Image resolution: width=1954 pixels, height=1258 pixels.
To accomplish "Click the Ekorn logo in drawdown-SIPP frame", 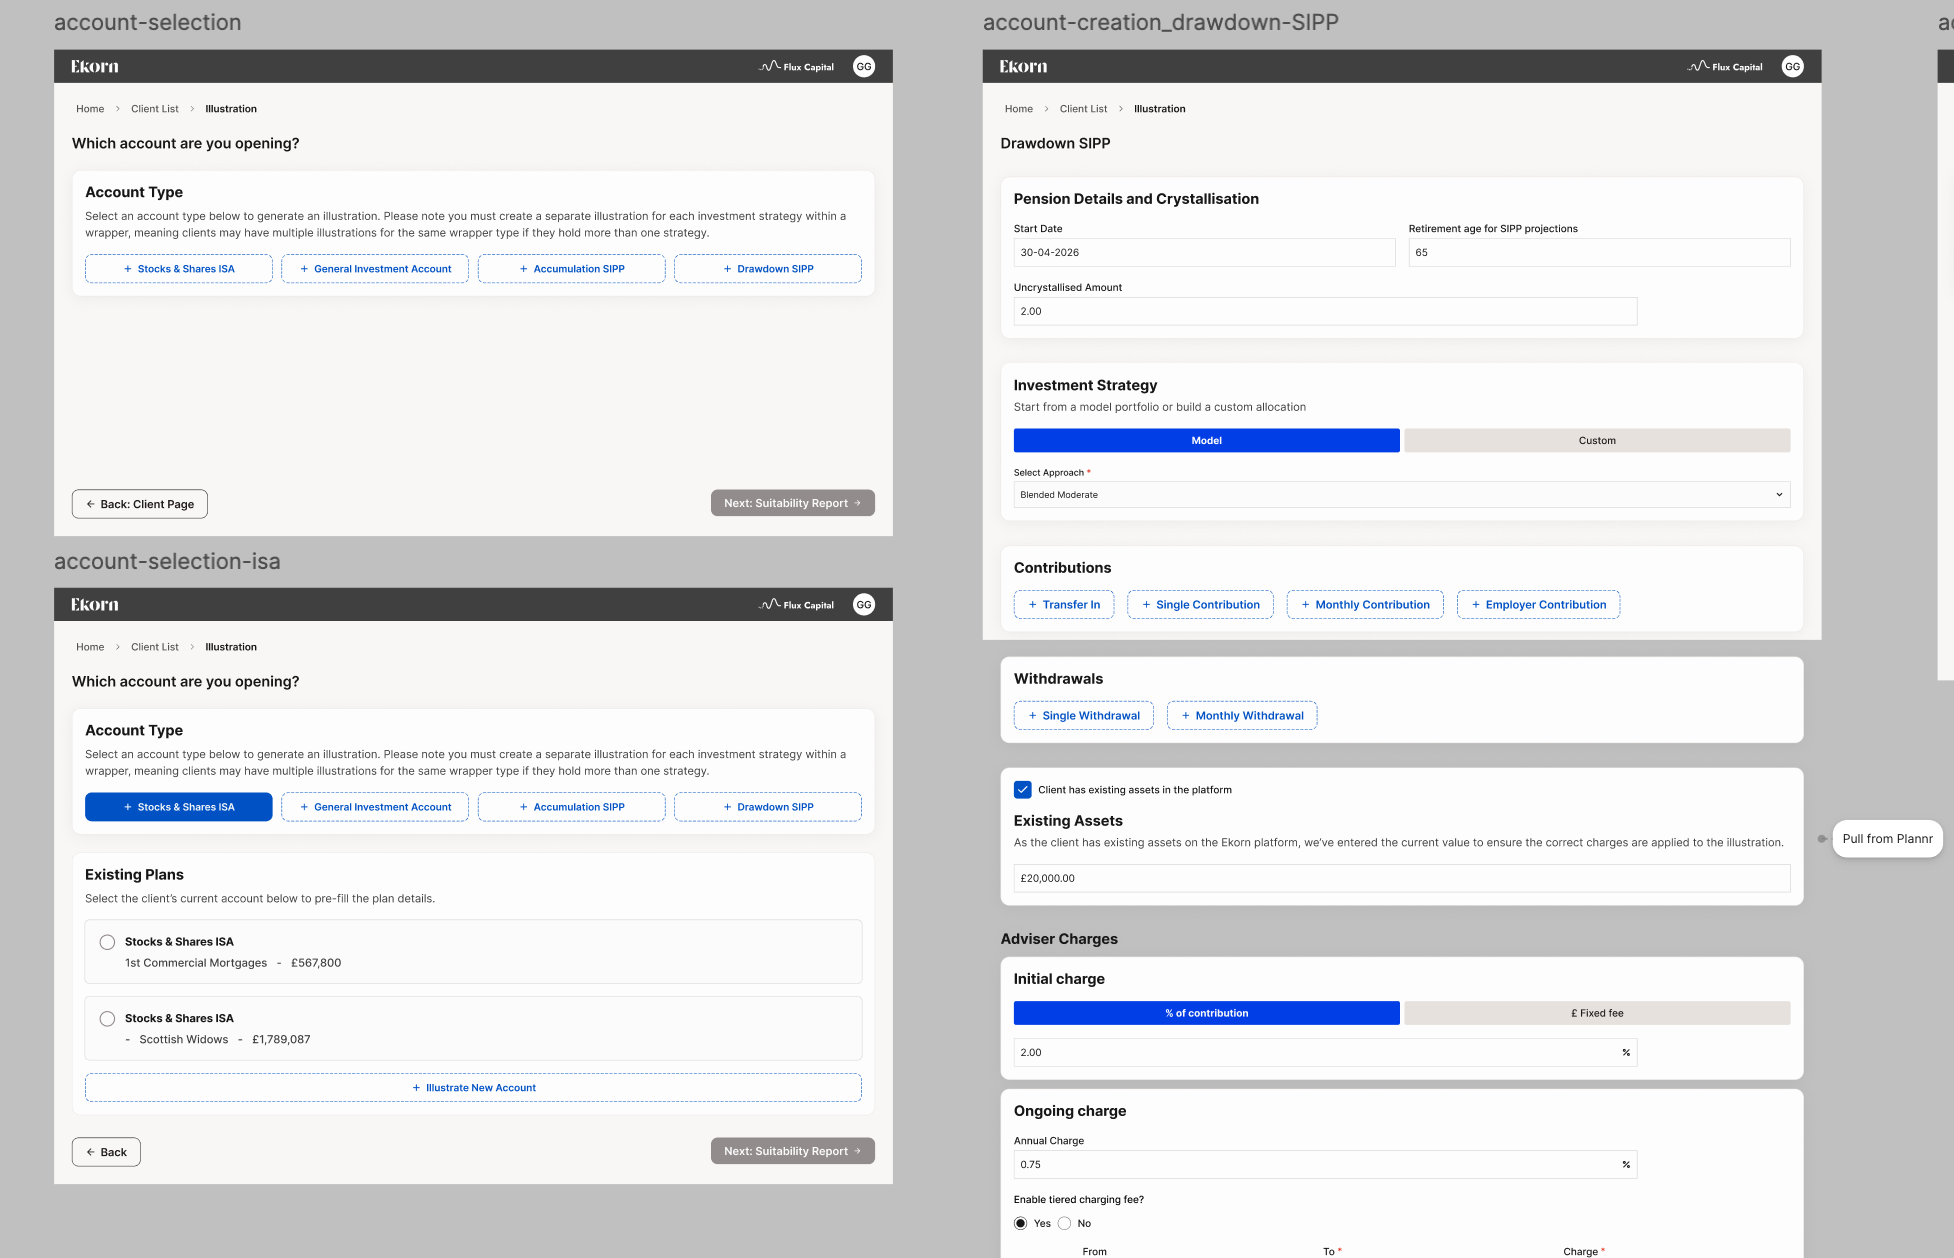I will tap(1024, 66).
